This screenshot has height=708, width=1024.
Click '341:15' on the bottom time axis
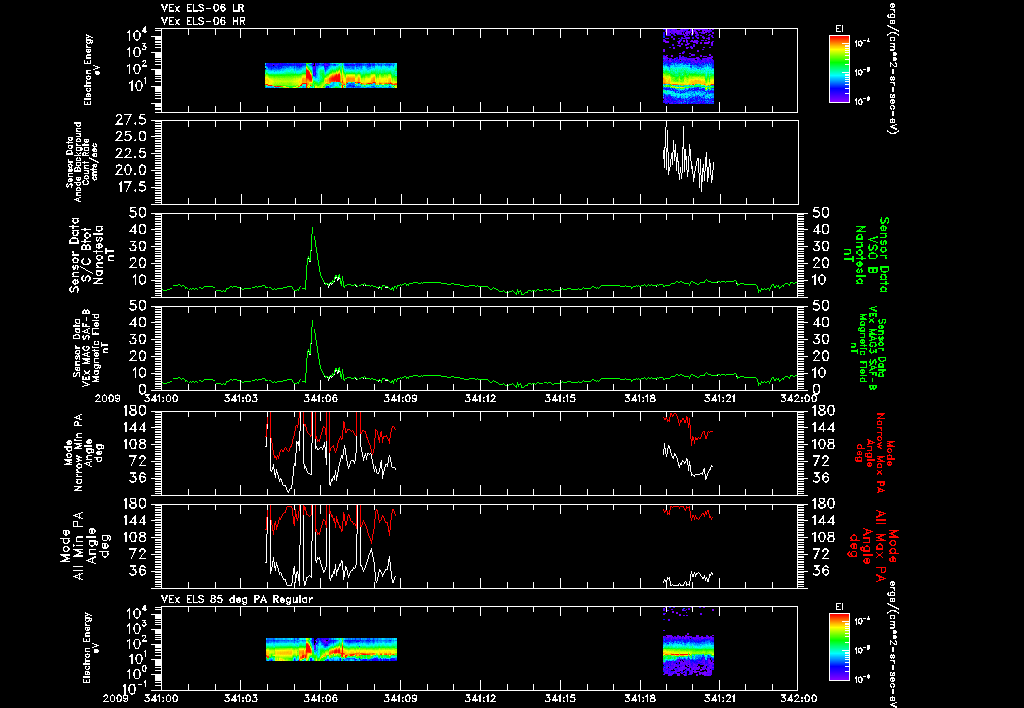(x=560, y=698)
